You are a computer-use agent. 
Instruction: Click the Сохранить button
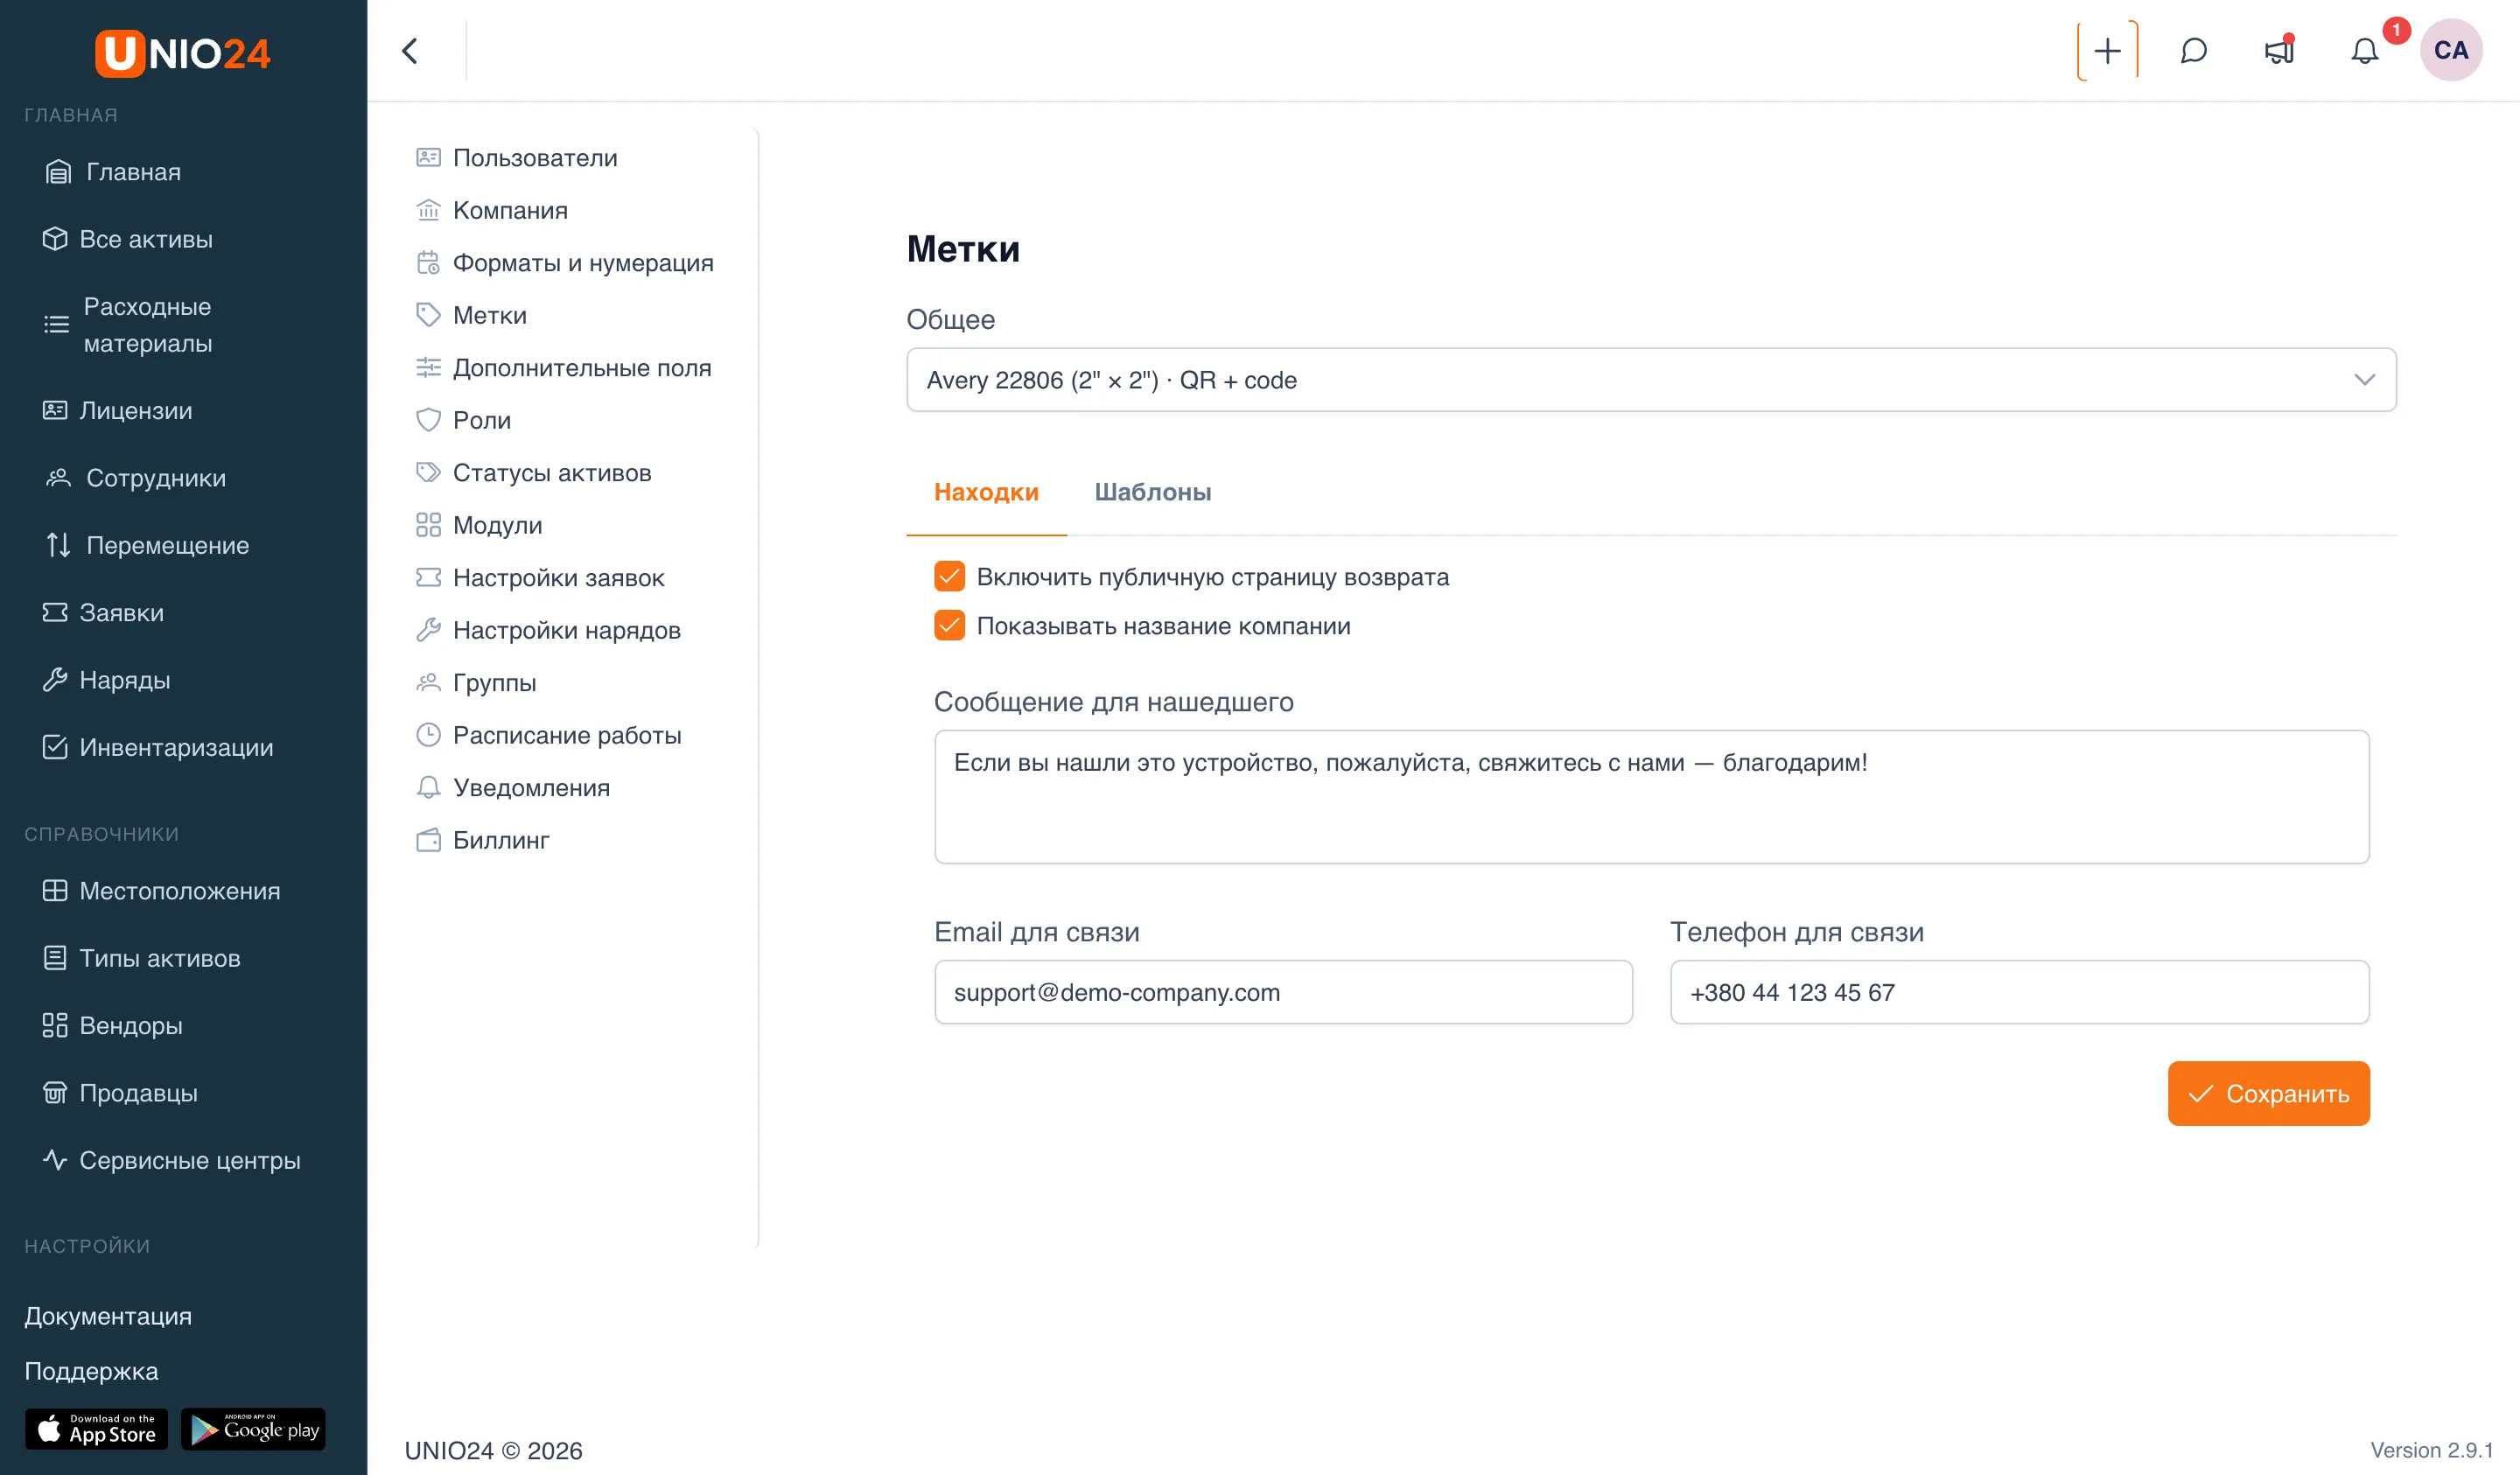click(2268, 1094)
